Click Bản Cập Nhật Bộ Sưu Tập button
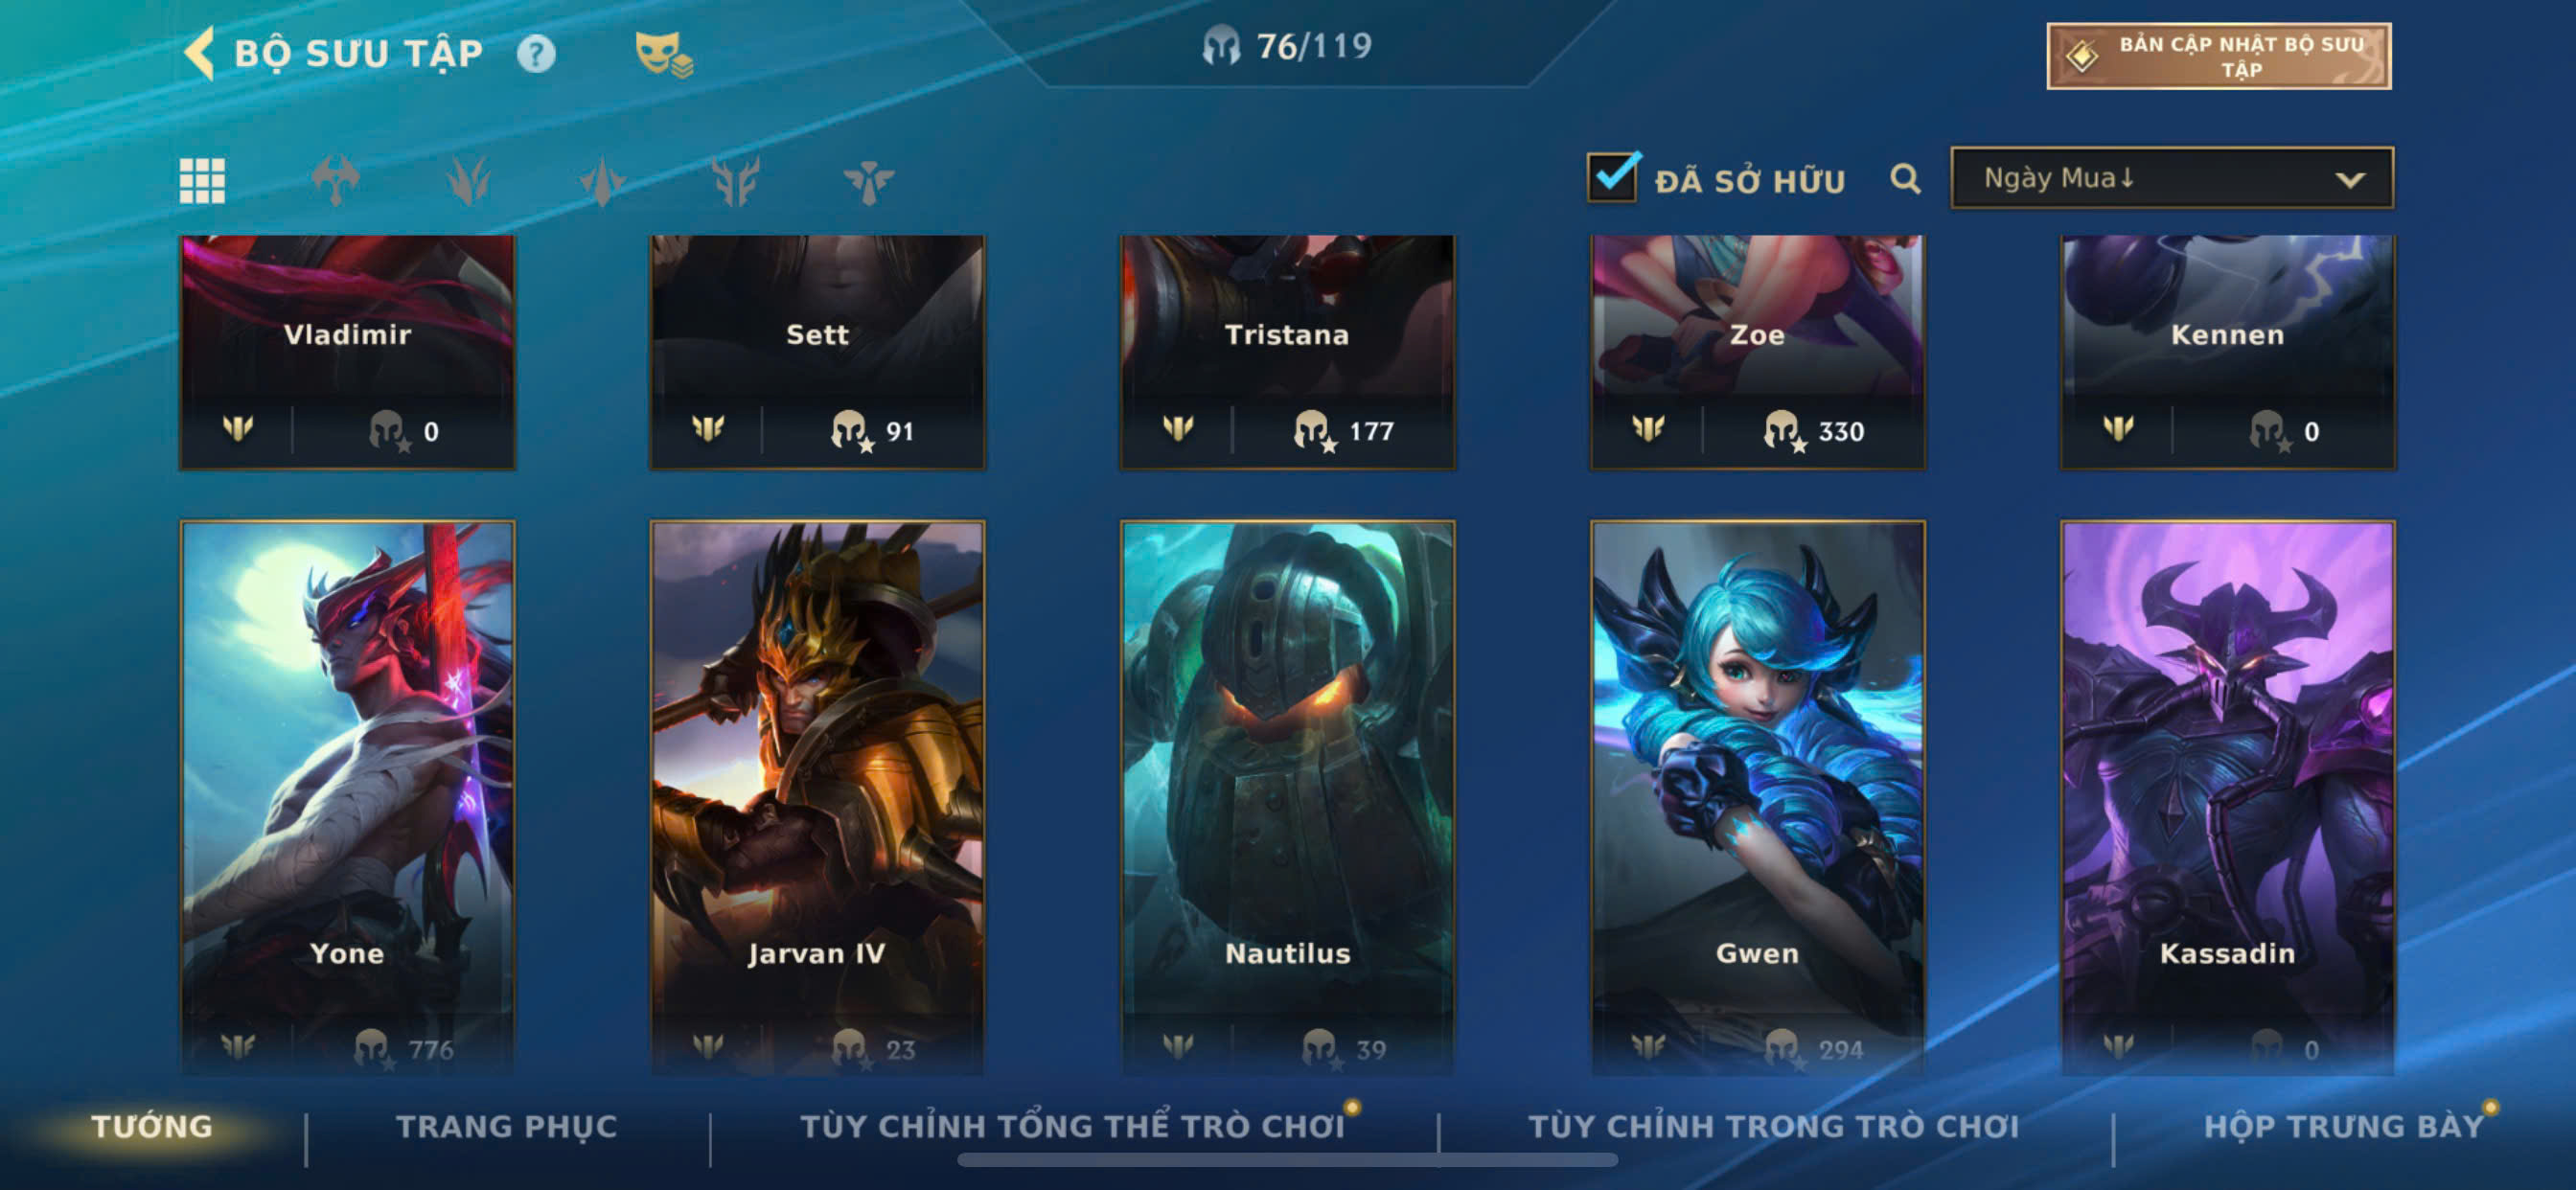 [2219, 56]
